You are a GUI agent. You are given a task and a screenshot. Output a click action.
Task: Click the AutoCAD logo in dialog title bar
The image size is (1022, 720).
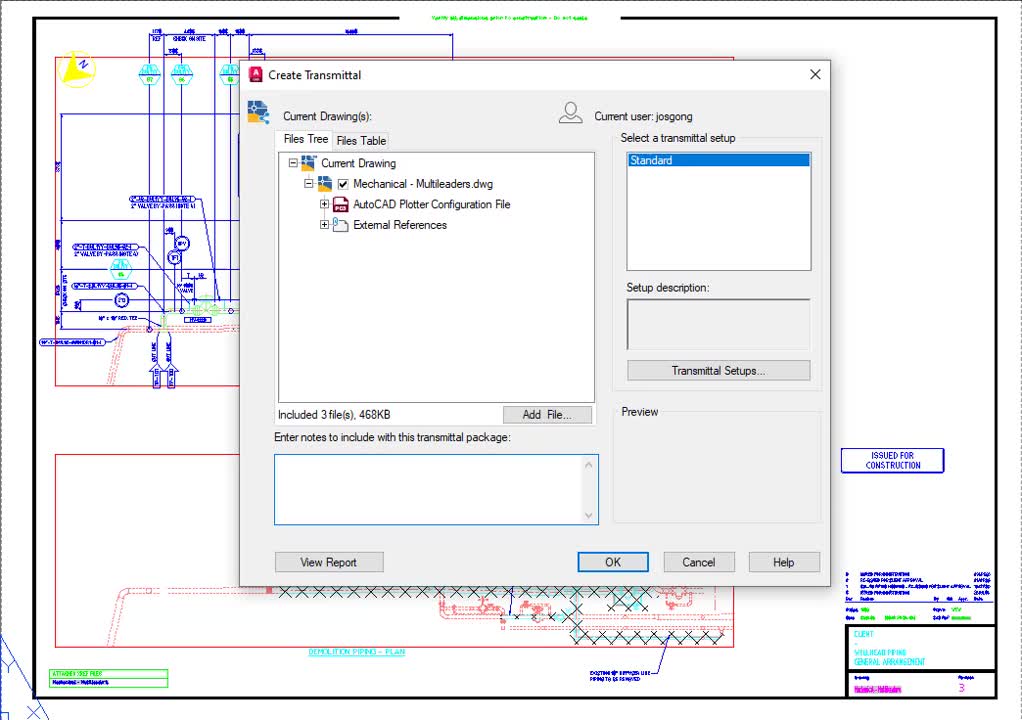256,74
